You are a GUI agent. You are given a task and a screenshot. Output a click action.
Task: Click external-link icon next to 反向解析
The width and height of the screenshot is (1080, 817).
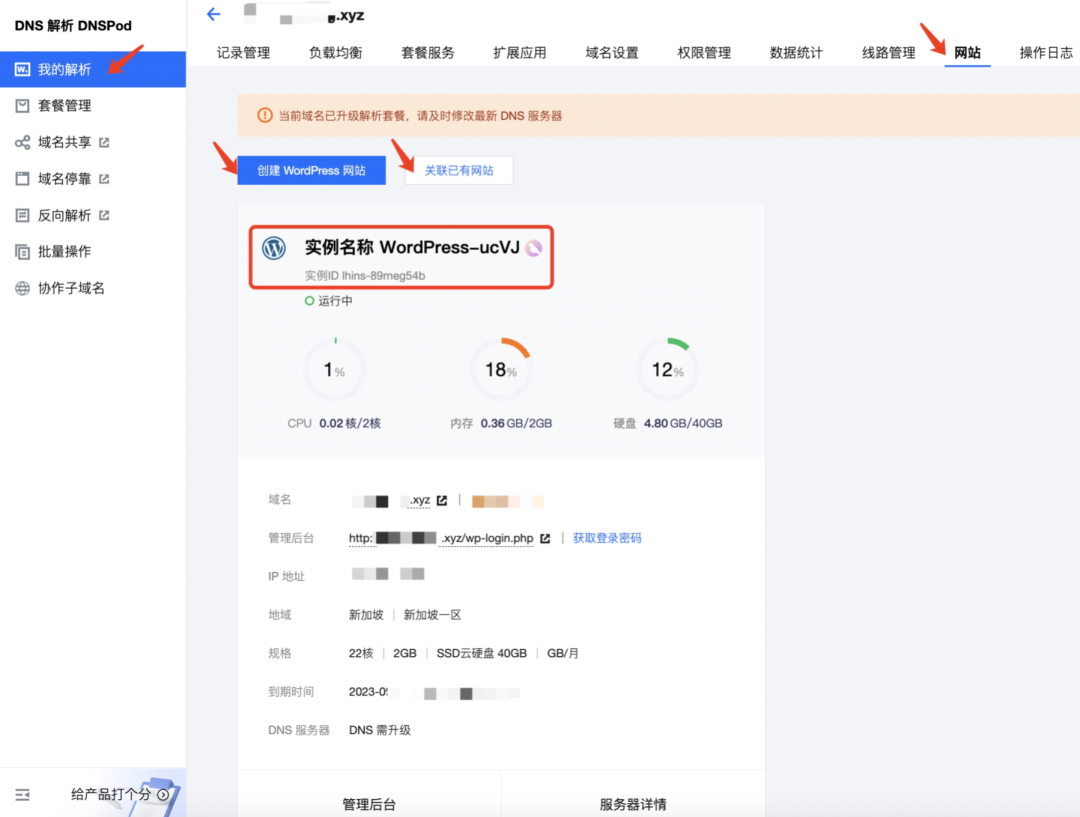point(104,215)
